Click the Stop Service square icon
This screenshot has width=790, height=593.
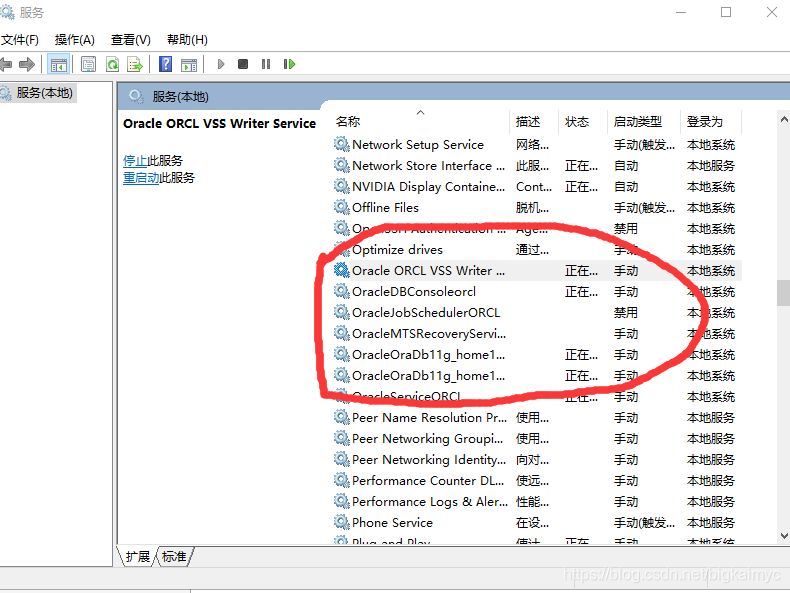243,64
